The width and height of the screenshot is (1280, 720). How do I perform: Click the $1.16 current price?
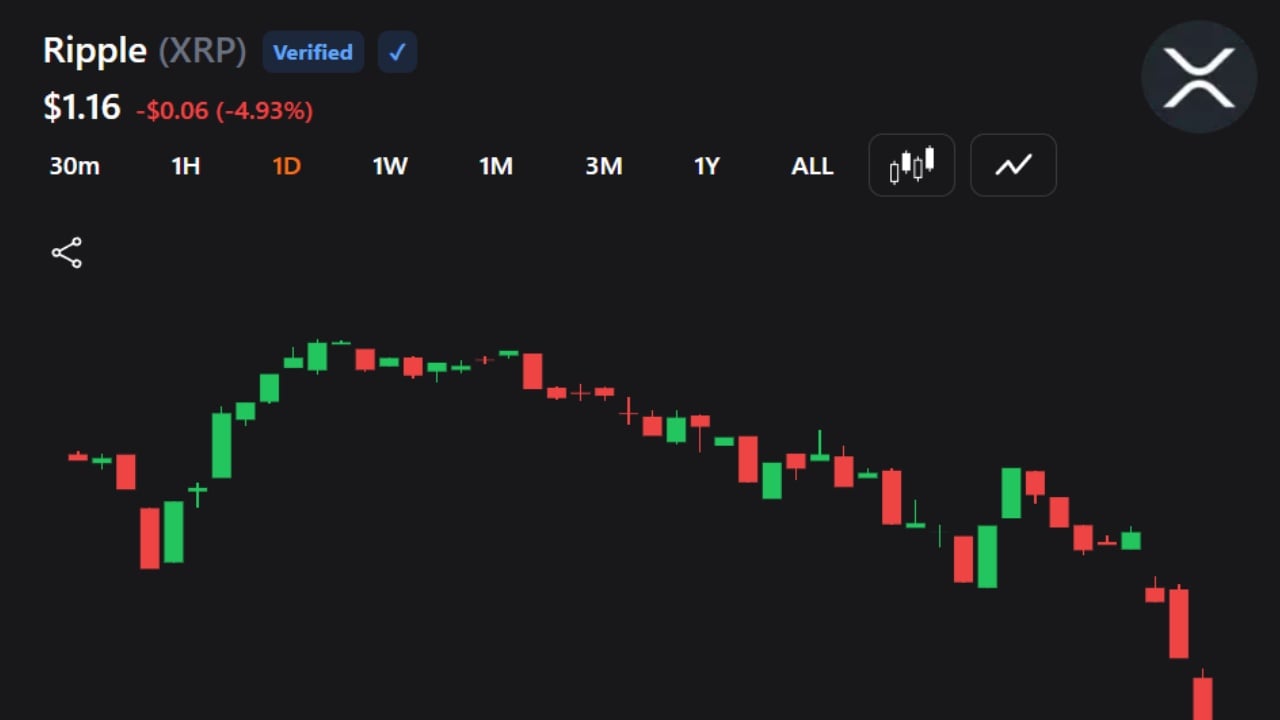click(x=82, y=107)
